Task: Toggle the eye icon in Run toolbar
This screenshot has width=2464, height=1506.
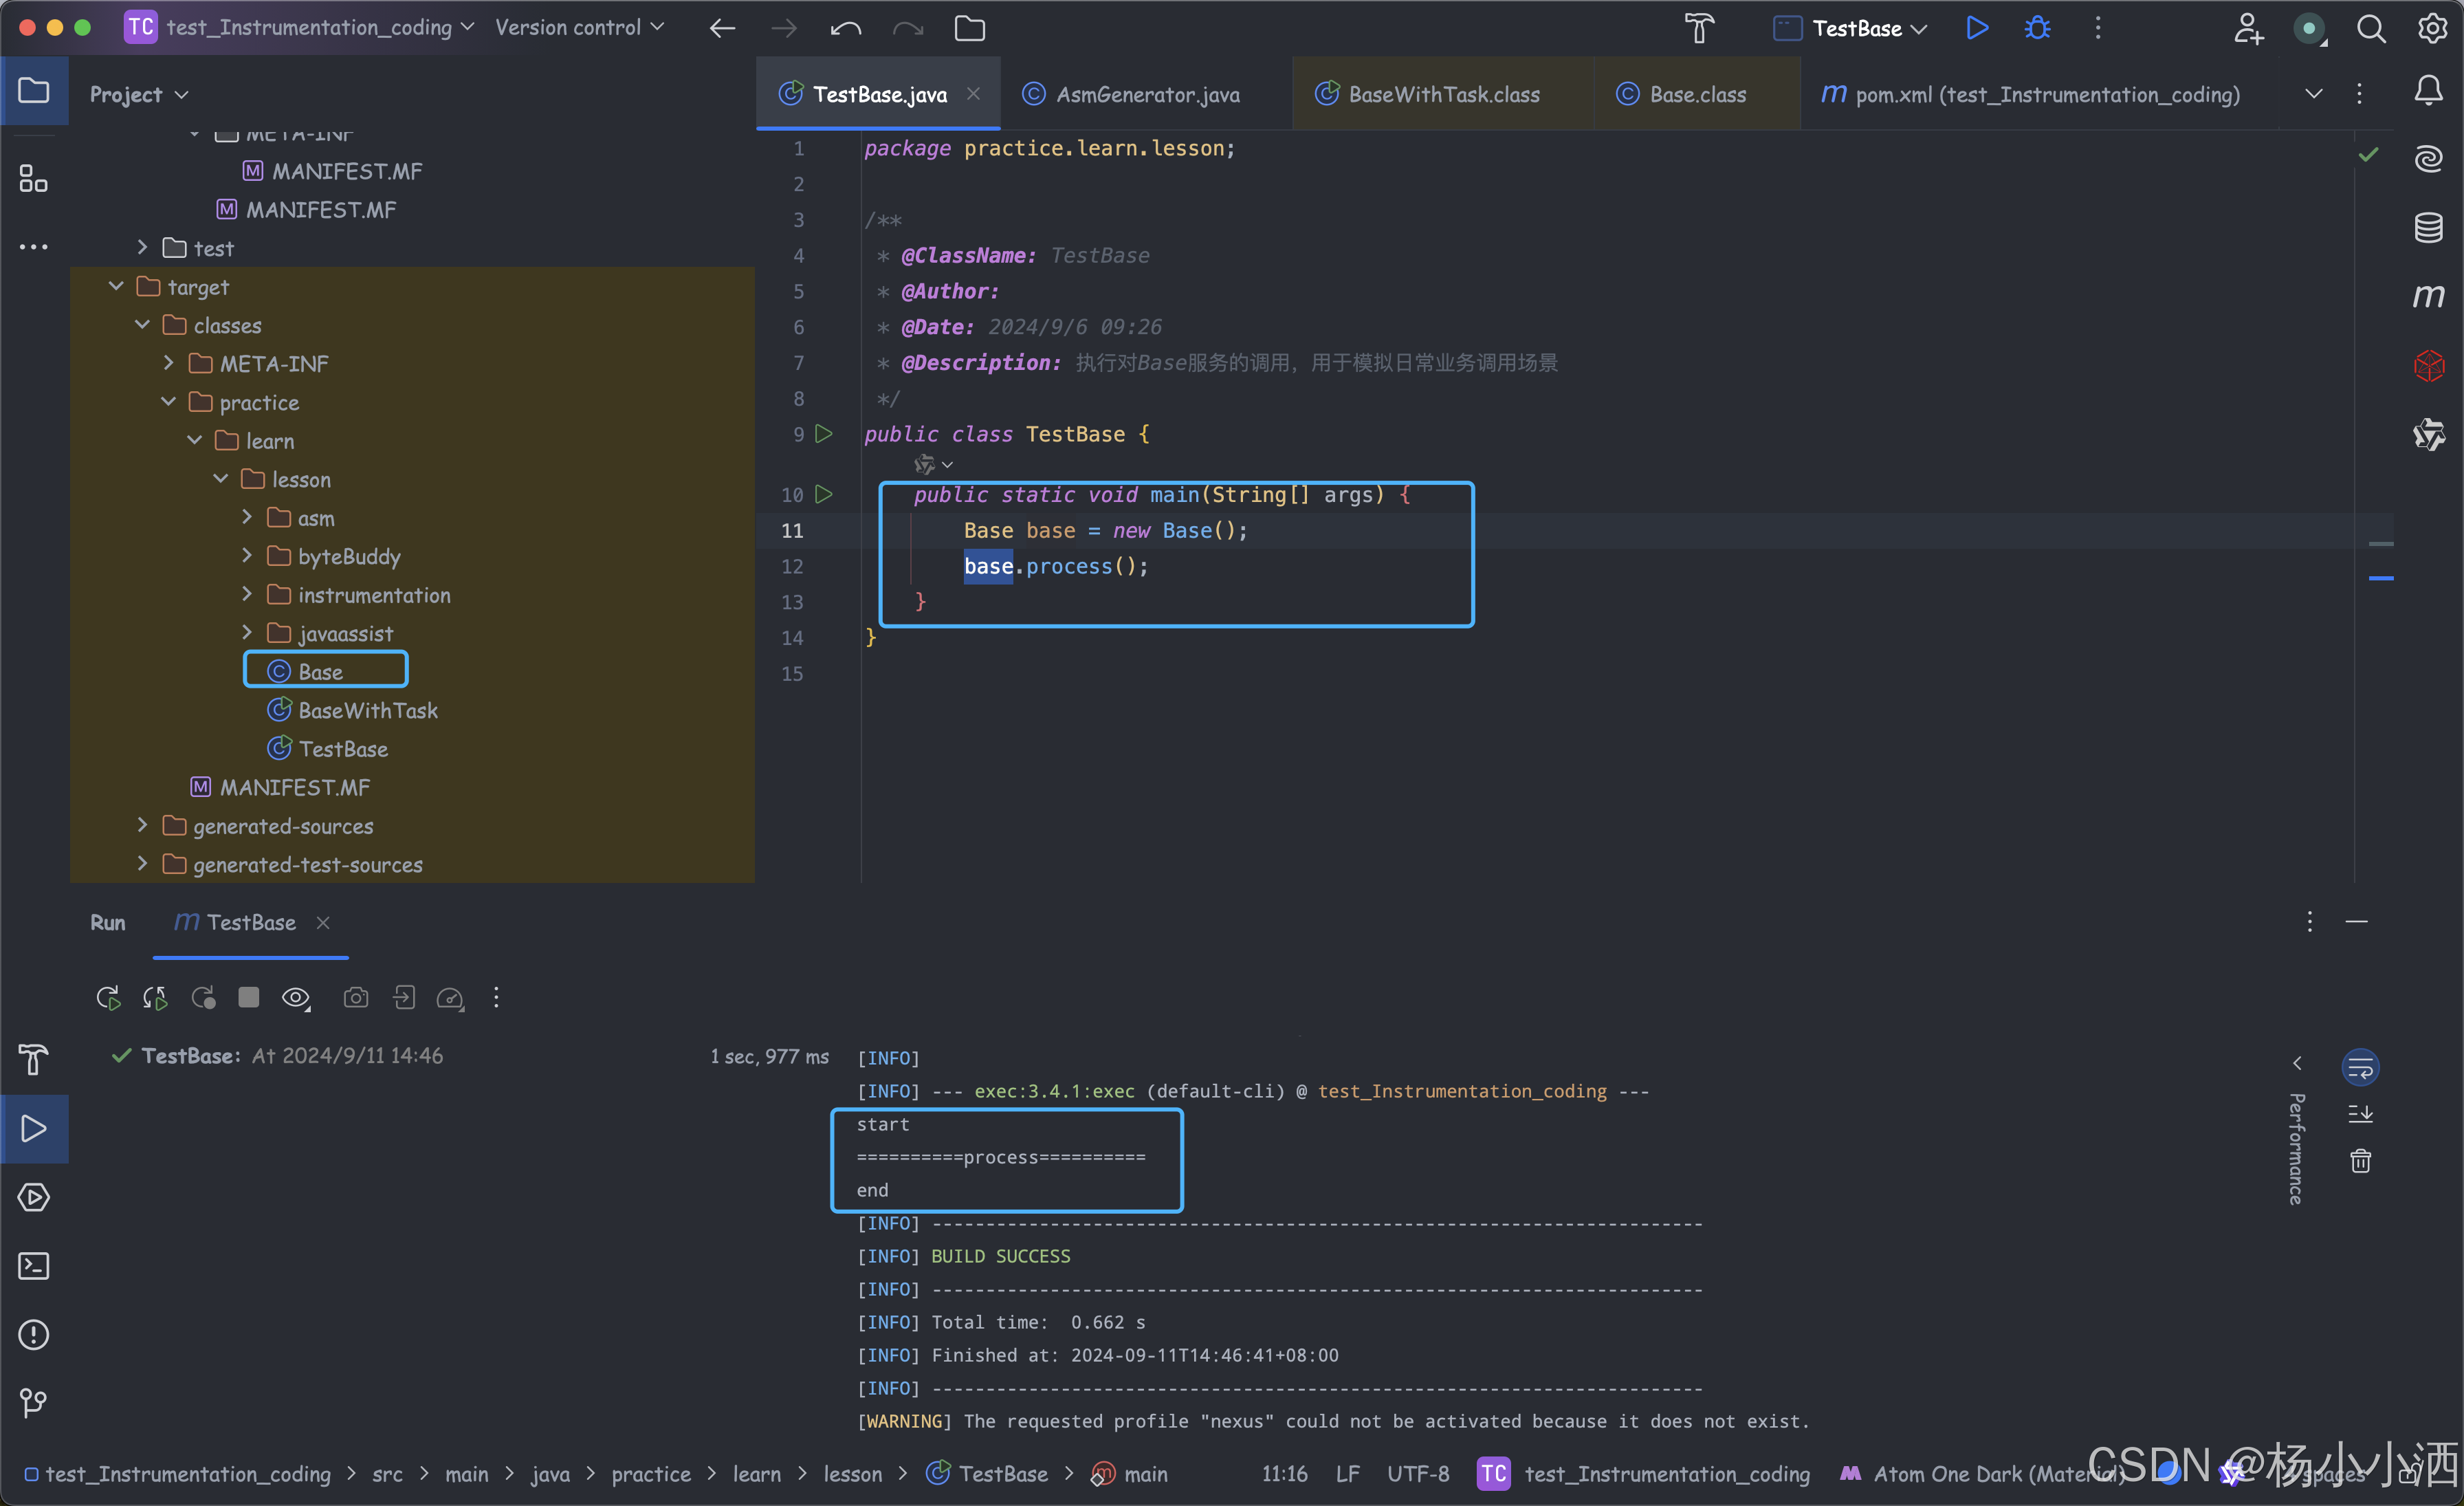Action: click(296, 997)
